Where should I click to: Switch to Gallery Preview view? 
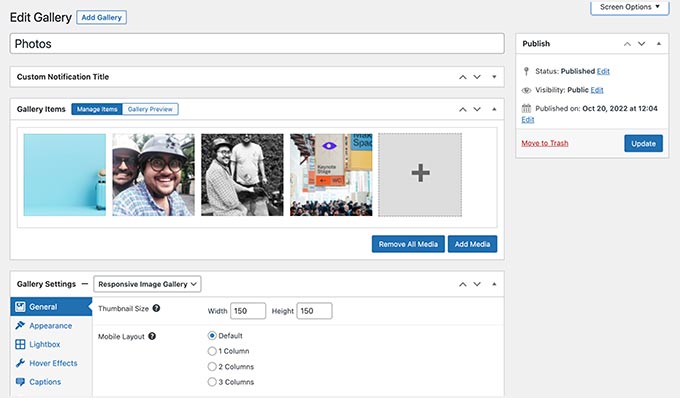(150, 109)
